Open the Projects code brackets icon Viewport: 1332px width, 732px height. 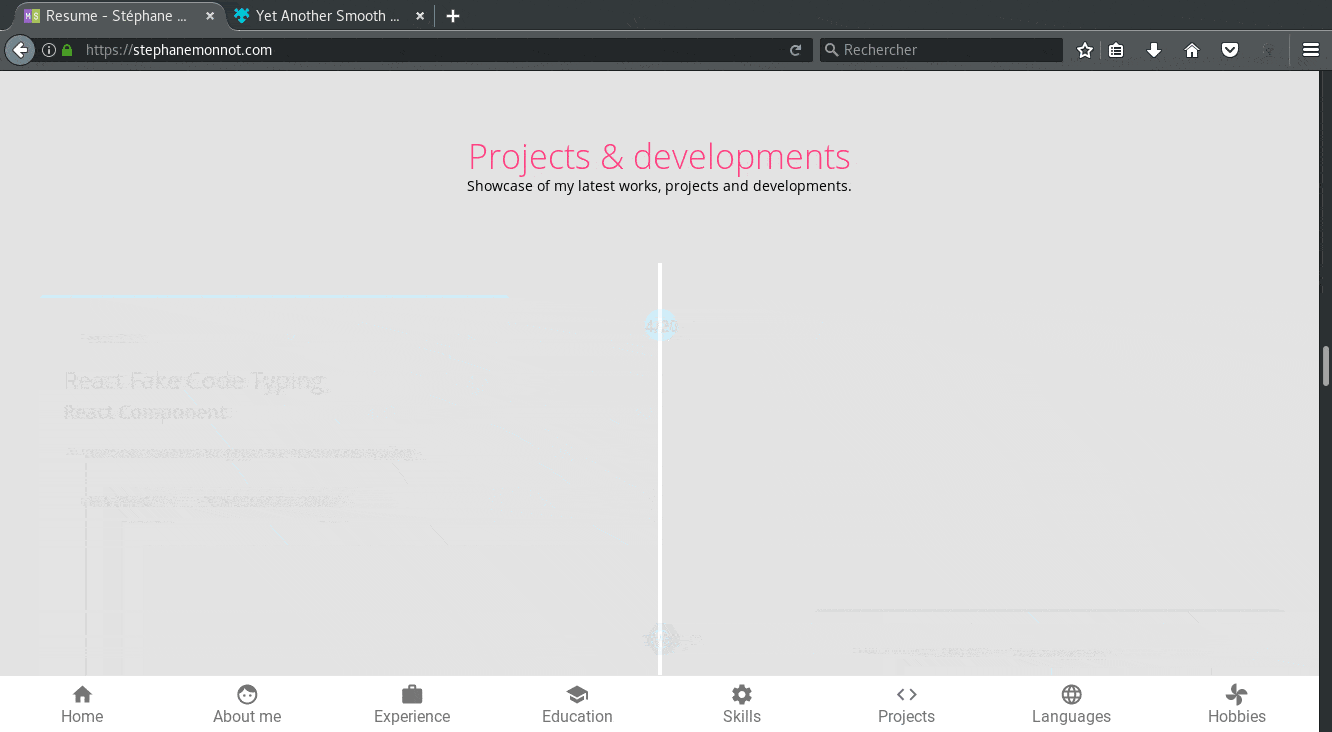pos(906,694)
